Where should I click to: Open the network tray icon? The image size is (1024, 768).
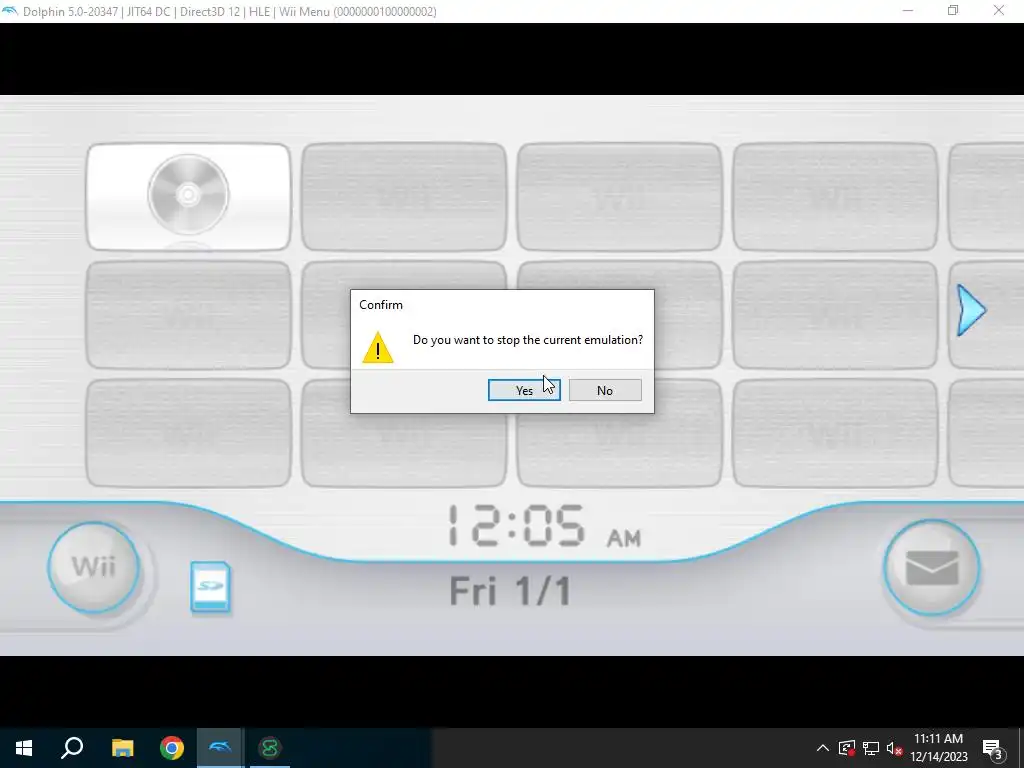click(x=871, y=748)
